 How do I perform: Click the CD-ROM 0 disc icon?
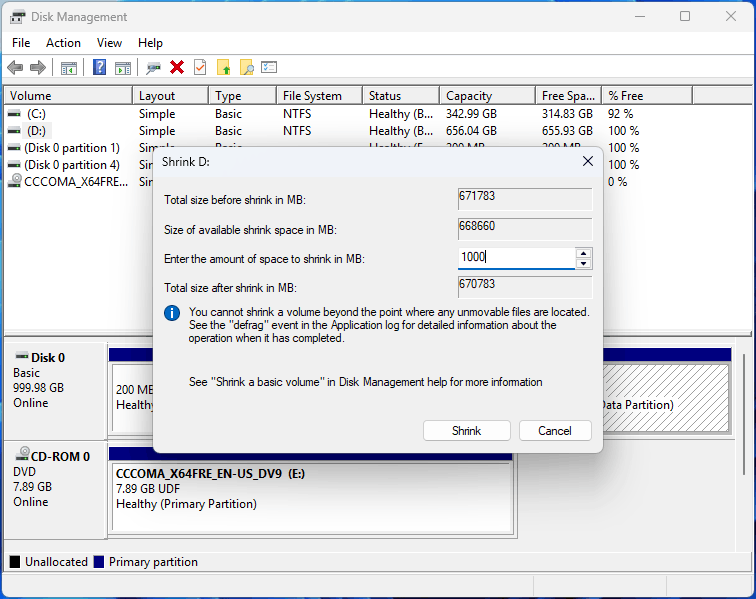[x=22, y=453]
